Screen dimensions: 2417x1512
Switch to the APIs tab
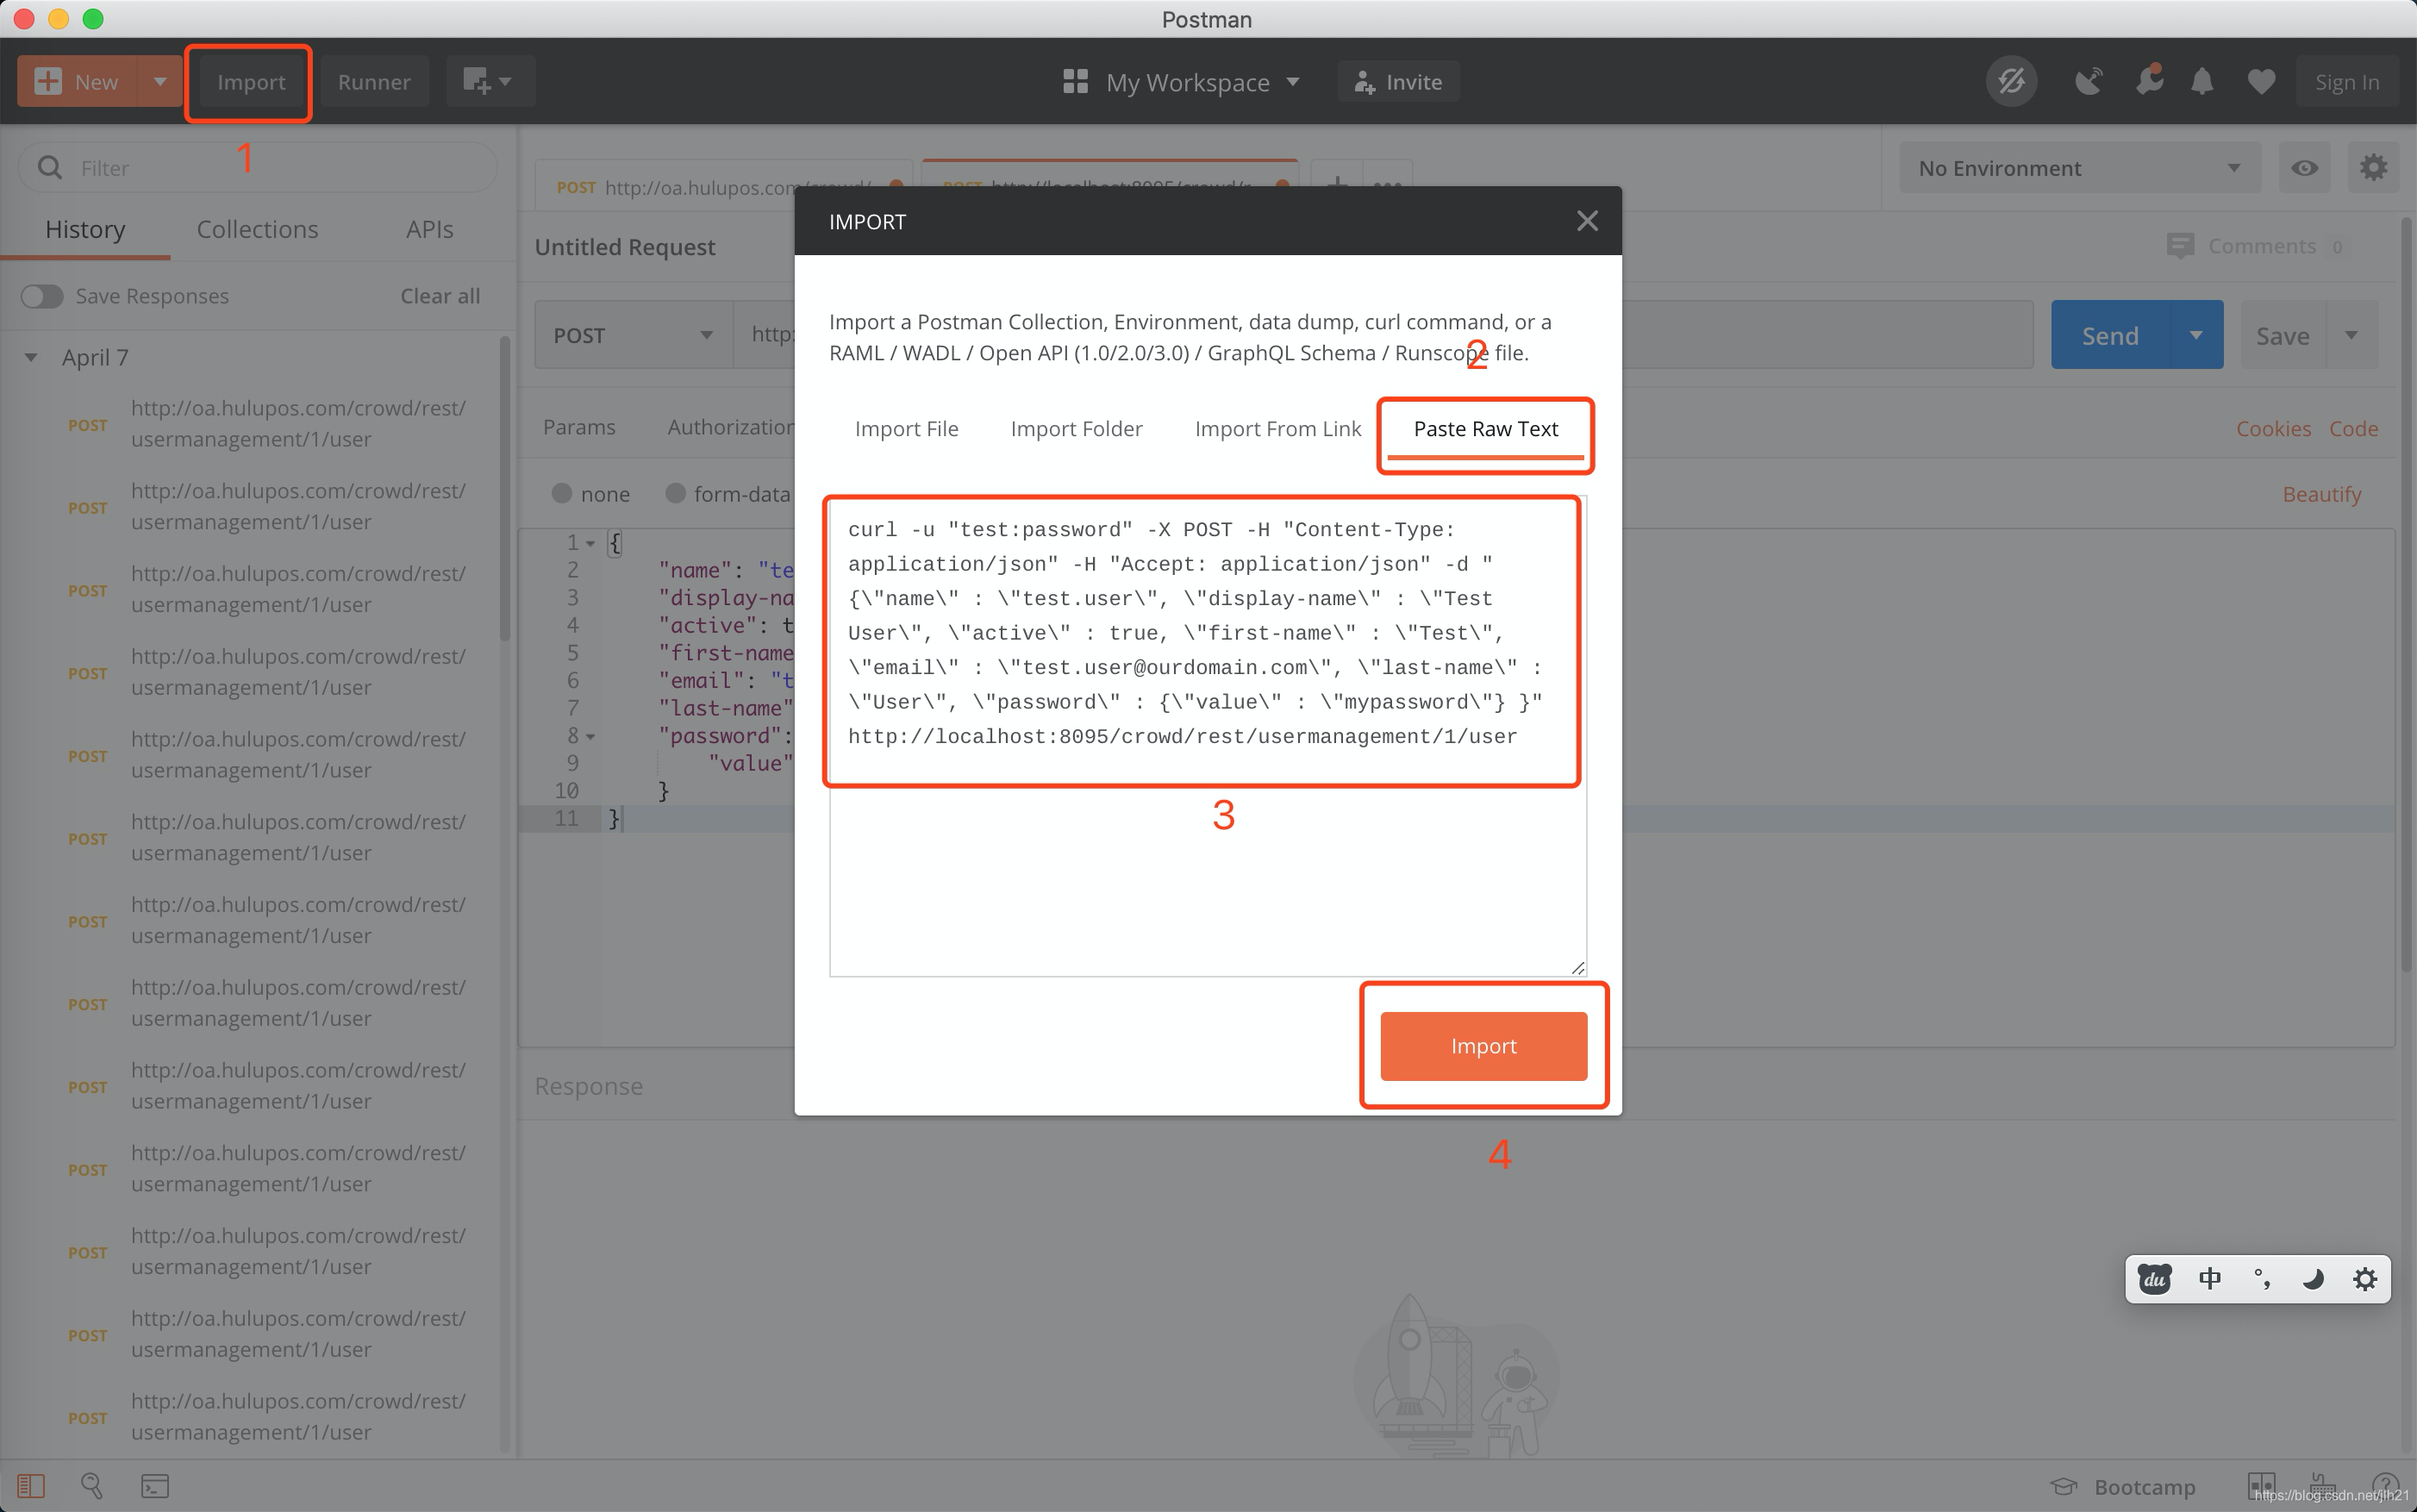tap(430, 230)
